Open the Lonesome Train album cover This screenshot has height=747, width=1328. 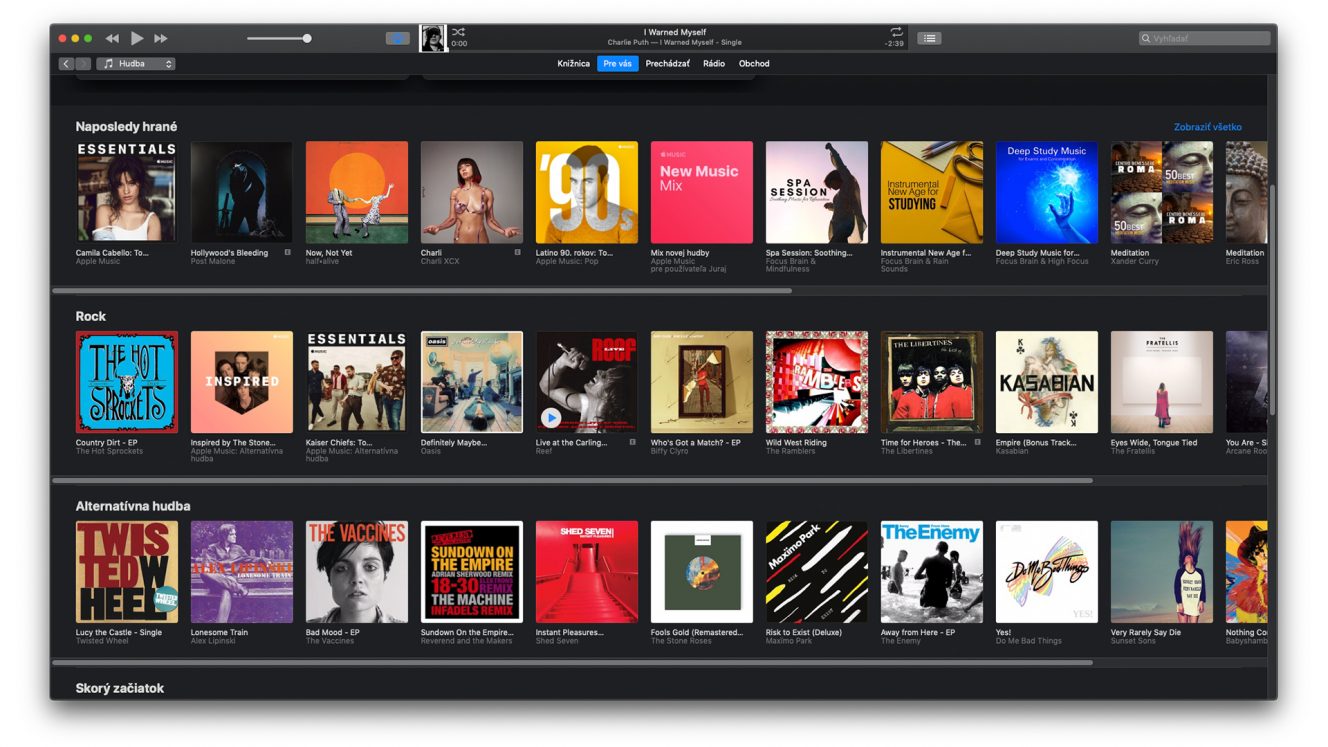point(242,572)
